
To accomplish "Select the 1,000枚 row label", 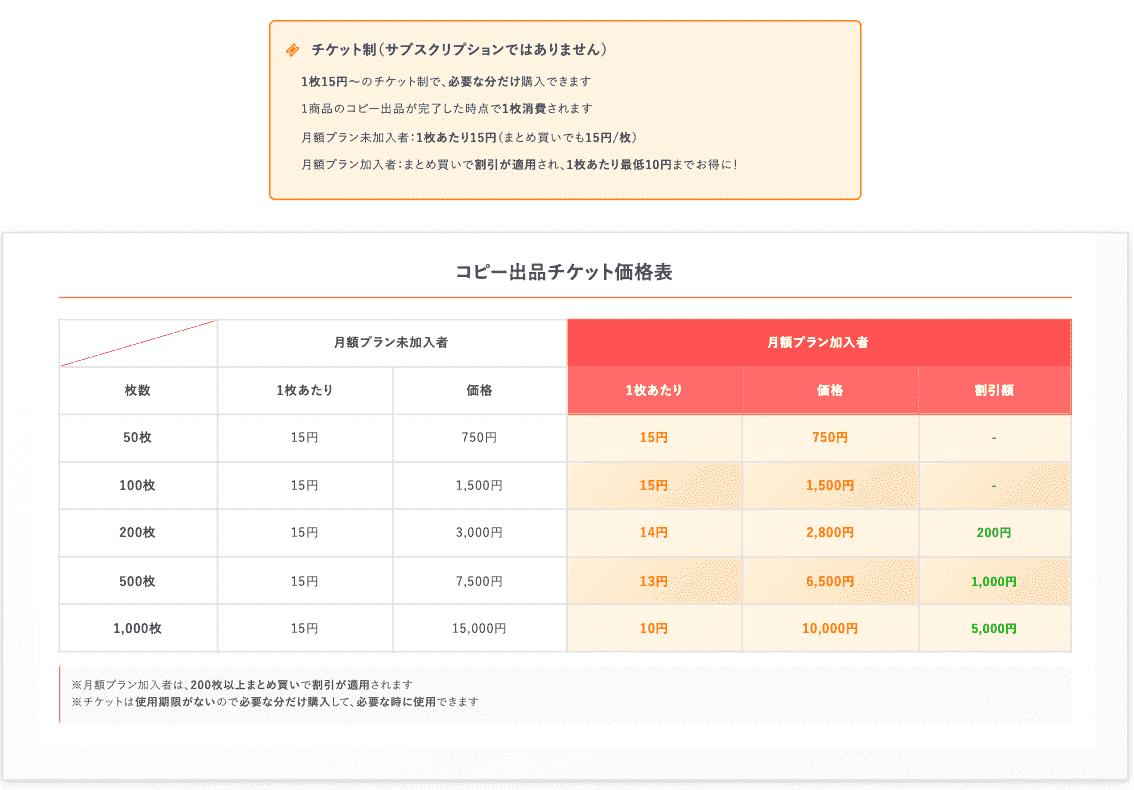I will 137,629.
